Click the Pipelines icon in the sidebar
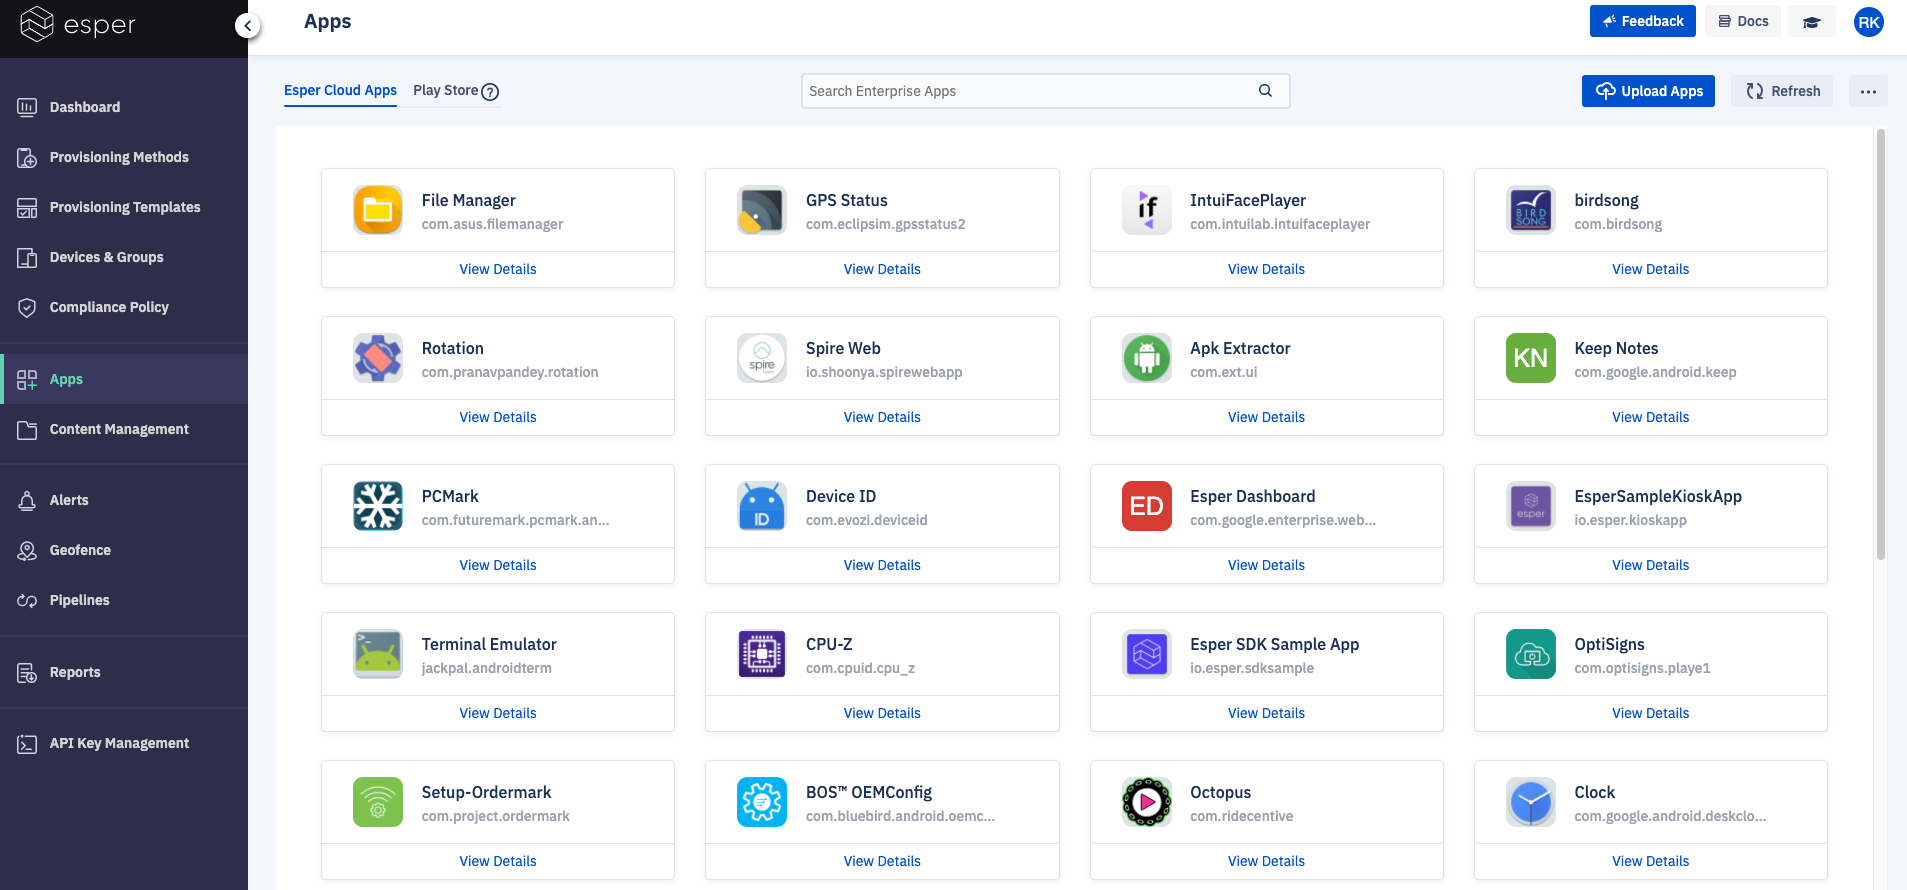Screen dimensions: 1907x890 [27, 600]
